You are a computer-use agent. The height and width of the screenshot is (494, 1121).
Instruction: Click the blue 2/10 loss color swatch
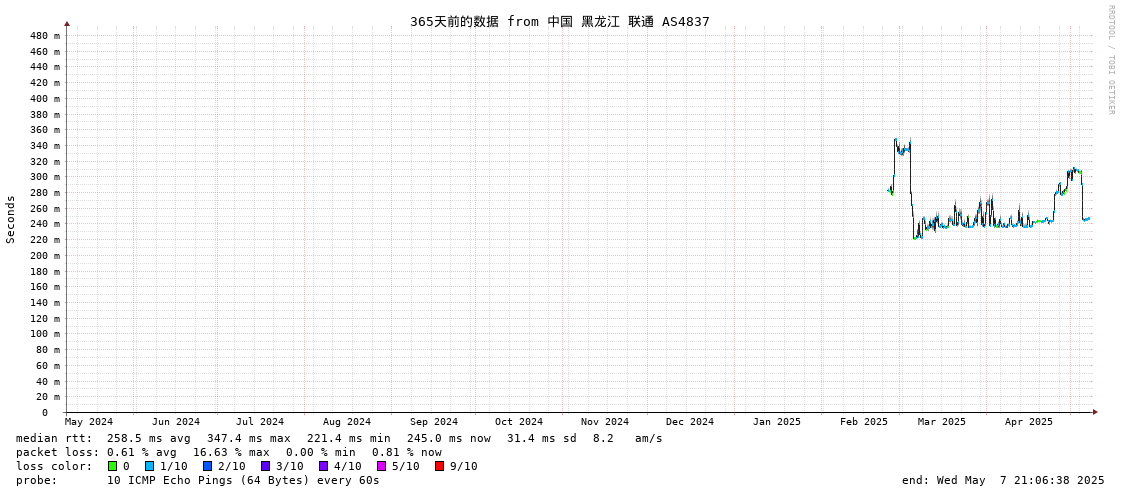tap(207, 466)
